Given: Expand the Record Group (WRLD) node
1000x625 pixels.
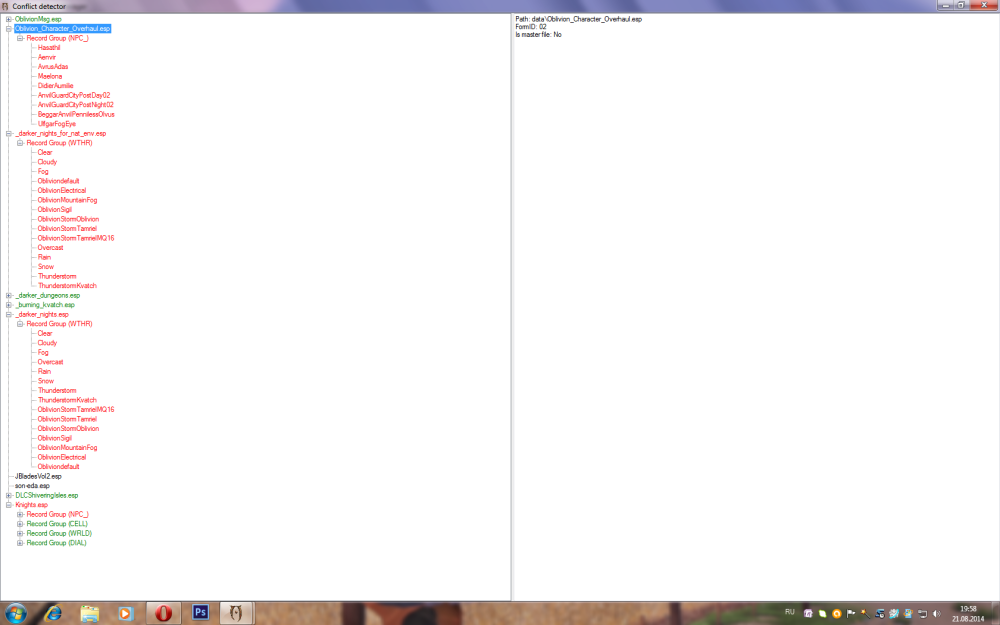Looking at the screenshot, I should [x=20, y=533].
